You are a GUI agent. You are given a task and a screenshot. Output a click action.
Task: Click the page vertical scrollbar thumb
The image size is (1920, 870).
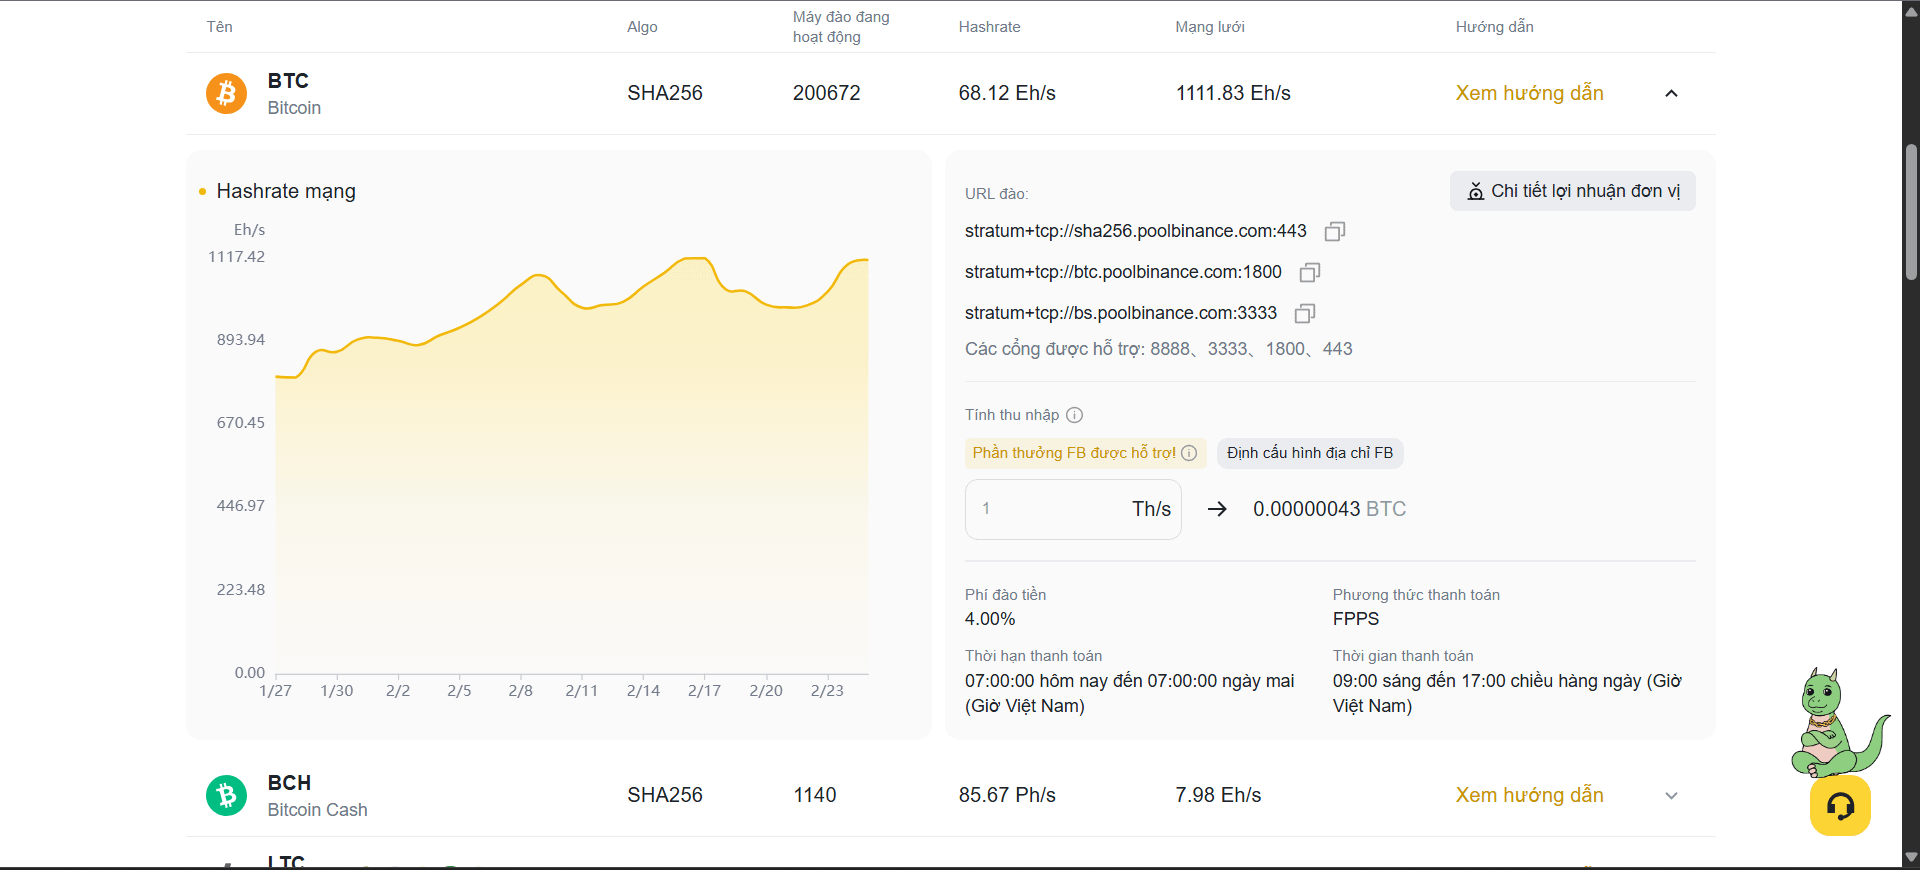[1911, 212]
